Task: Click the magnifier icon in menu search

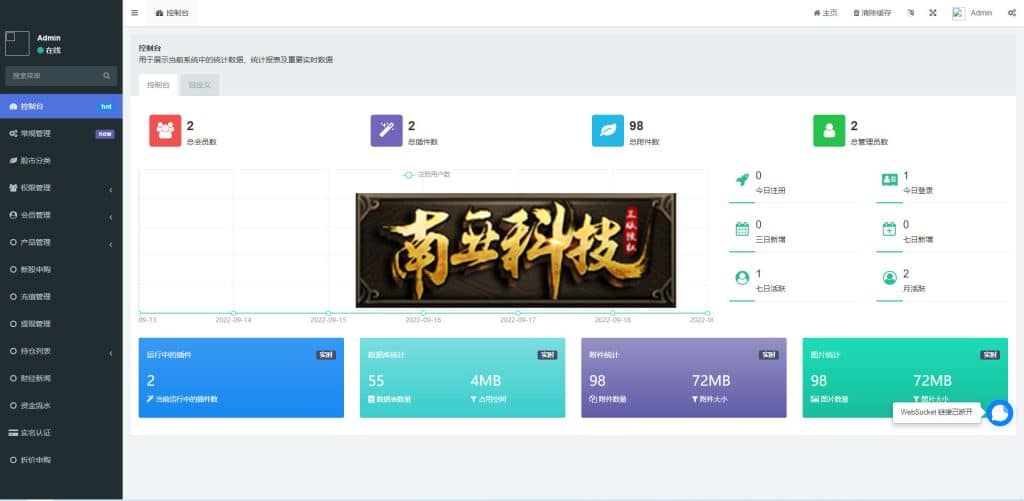Action: click(106, 76)
